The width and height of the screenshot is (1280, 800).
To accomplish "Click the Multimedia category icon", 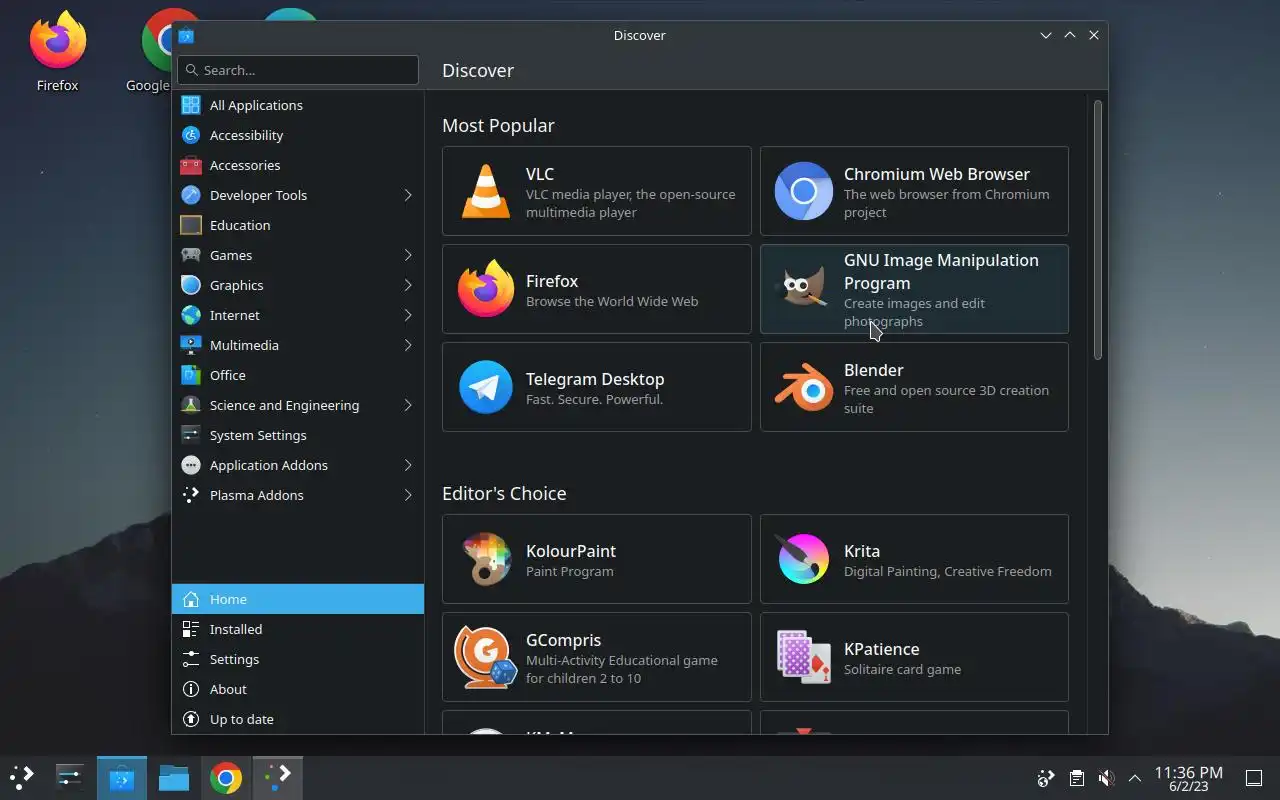I will click(x=191, y=345).
